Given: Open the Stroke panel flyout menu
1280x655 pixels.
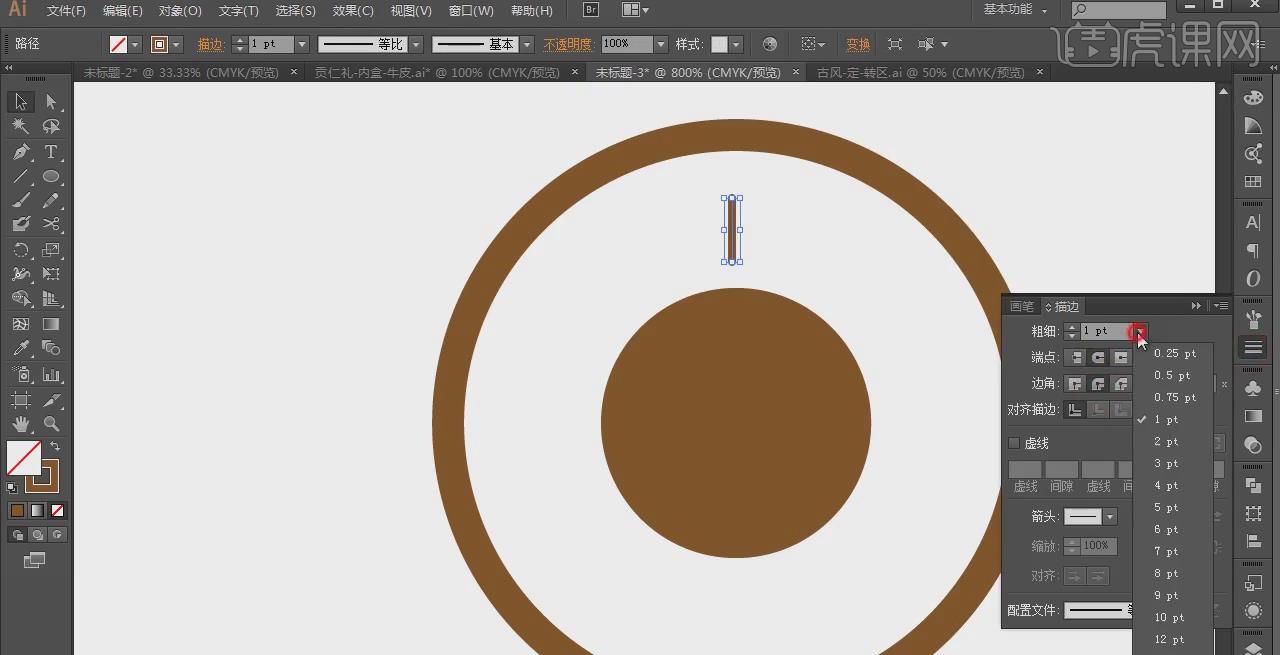Looking at the screenshot, I should 1221,306.
